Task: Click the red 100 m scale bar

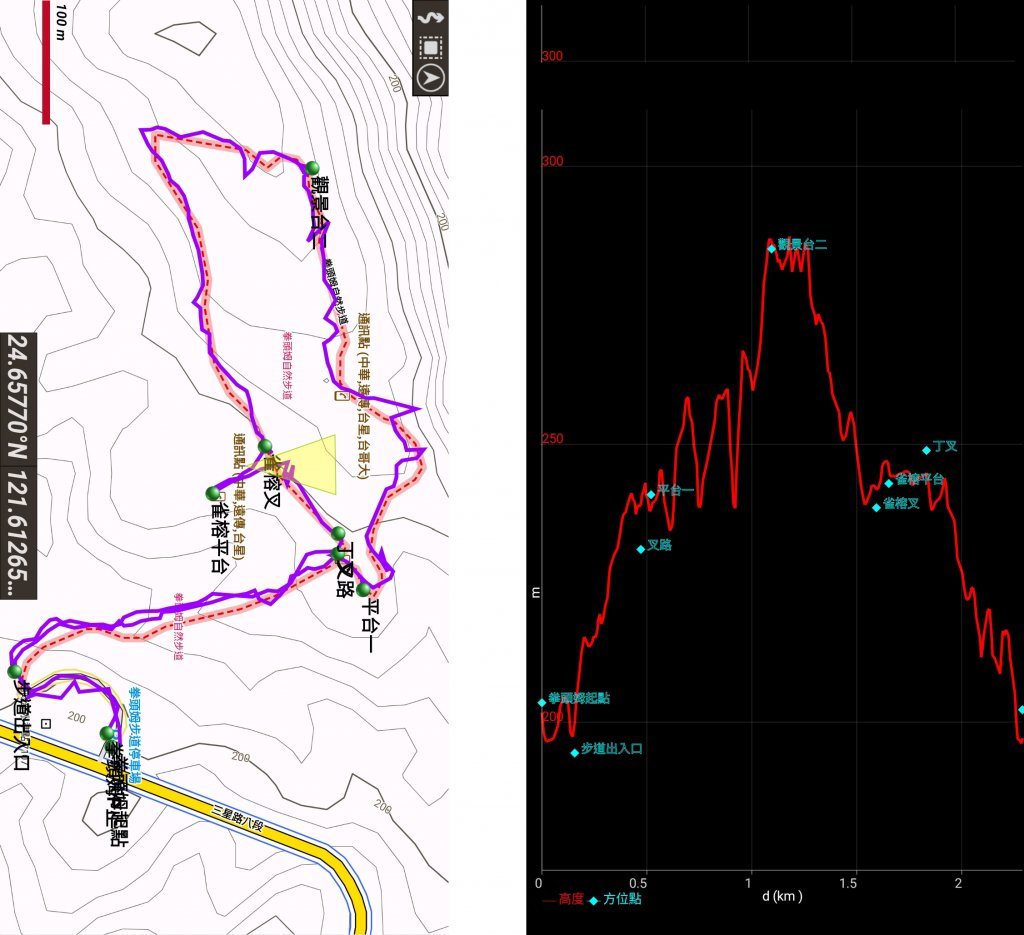Action: point(46,62)
